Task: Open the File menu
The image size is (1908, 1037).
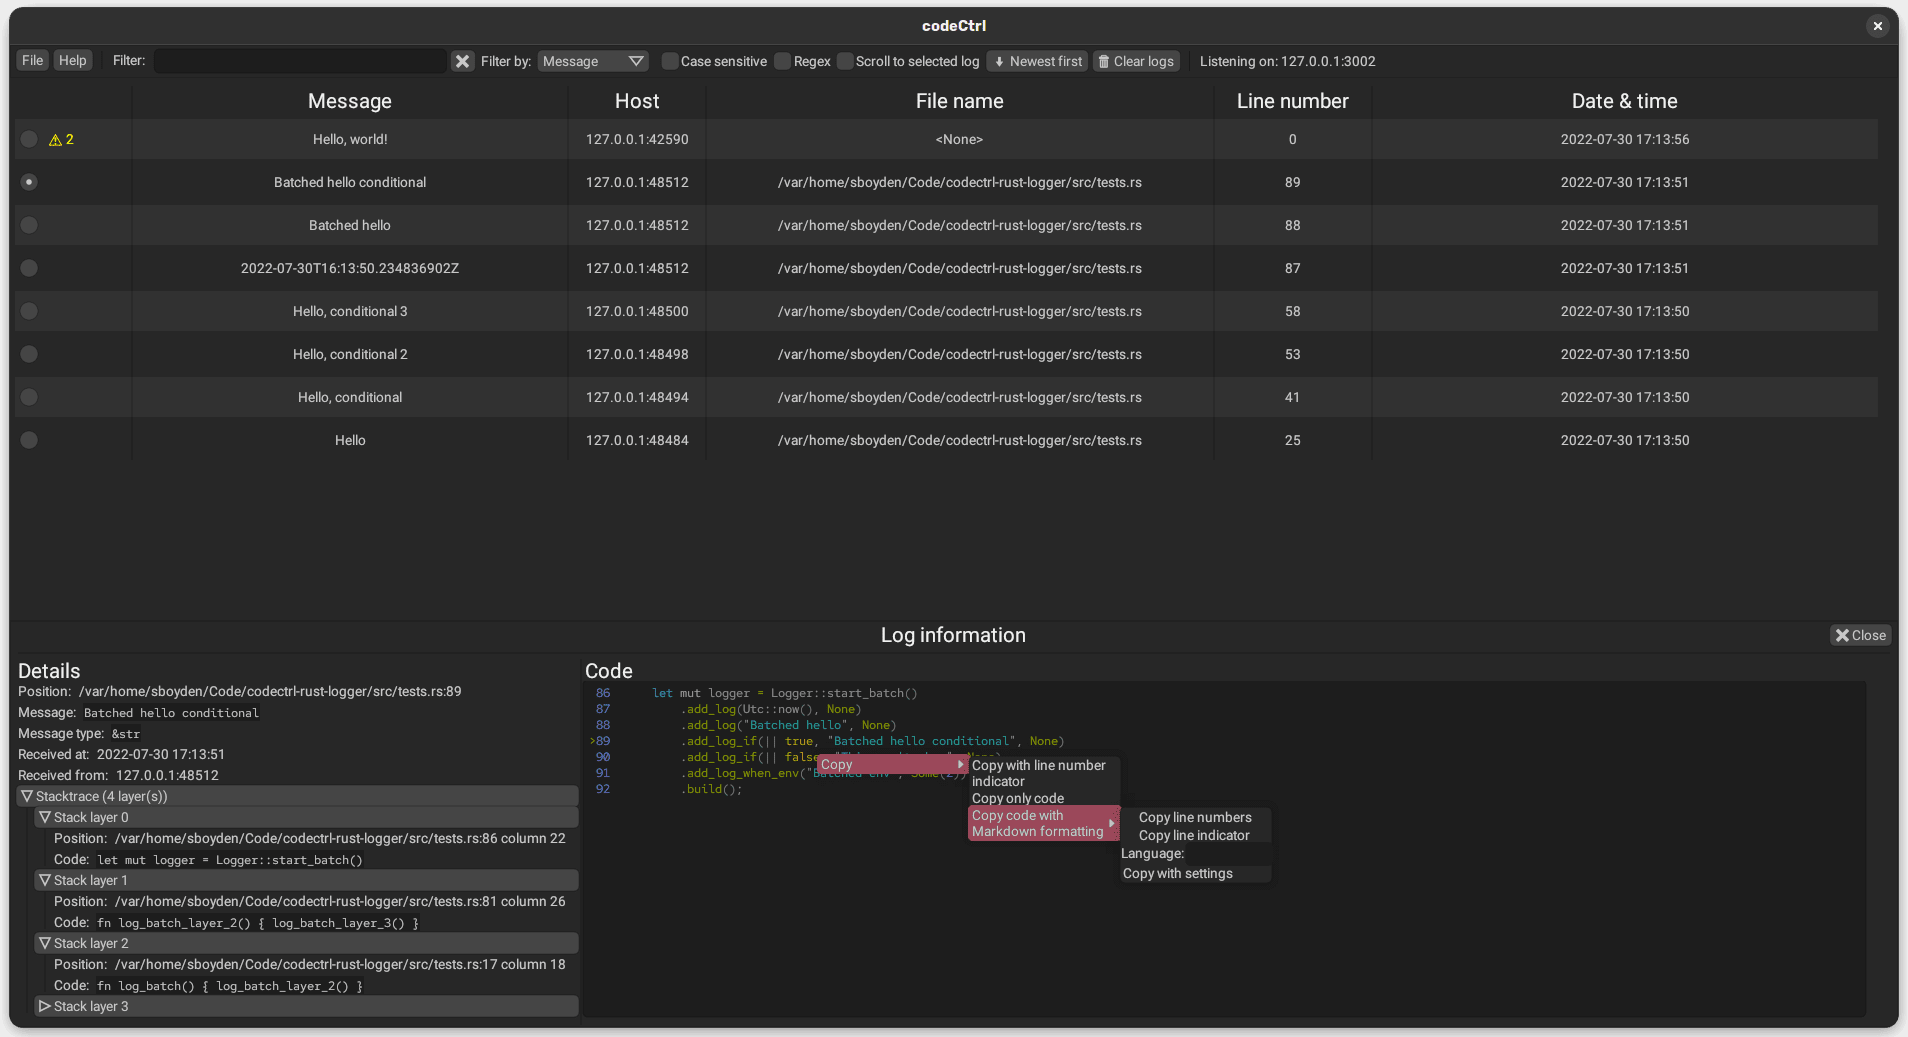Action: (x=32, y=60)
